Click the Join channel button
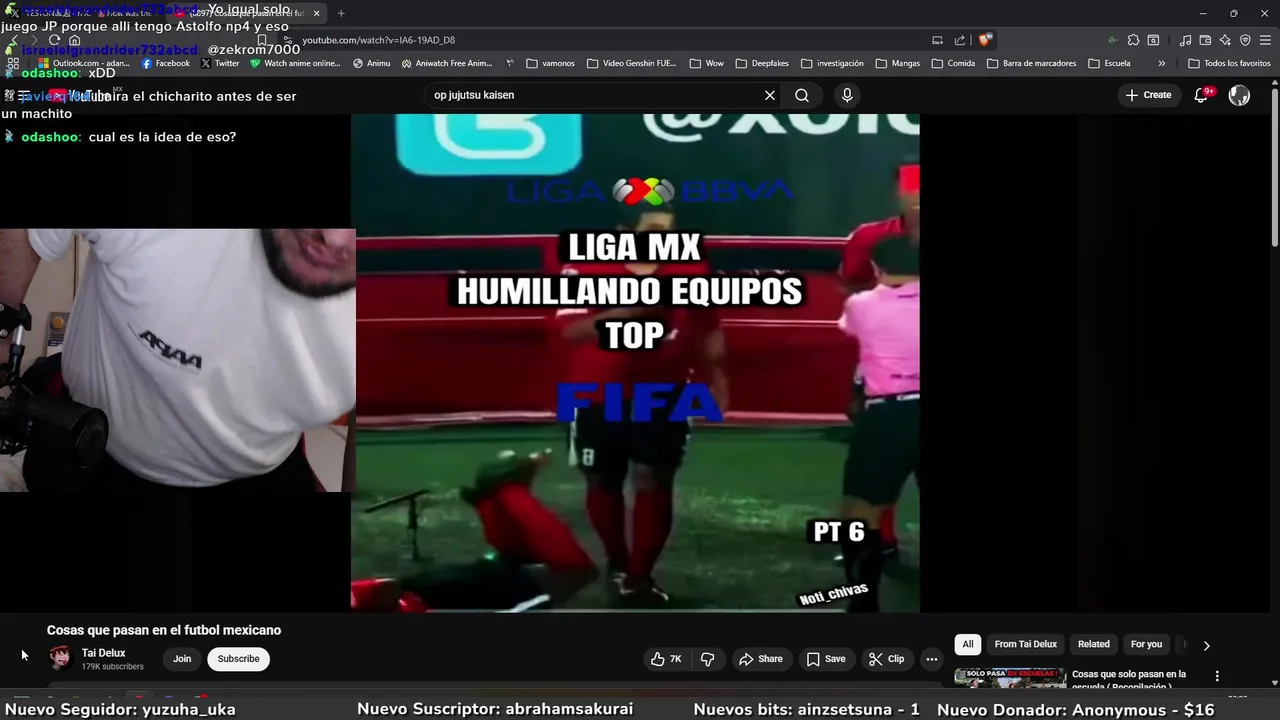Image resolution: width=1280 pixels, height=720 pixels. tap(182, 659)
